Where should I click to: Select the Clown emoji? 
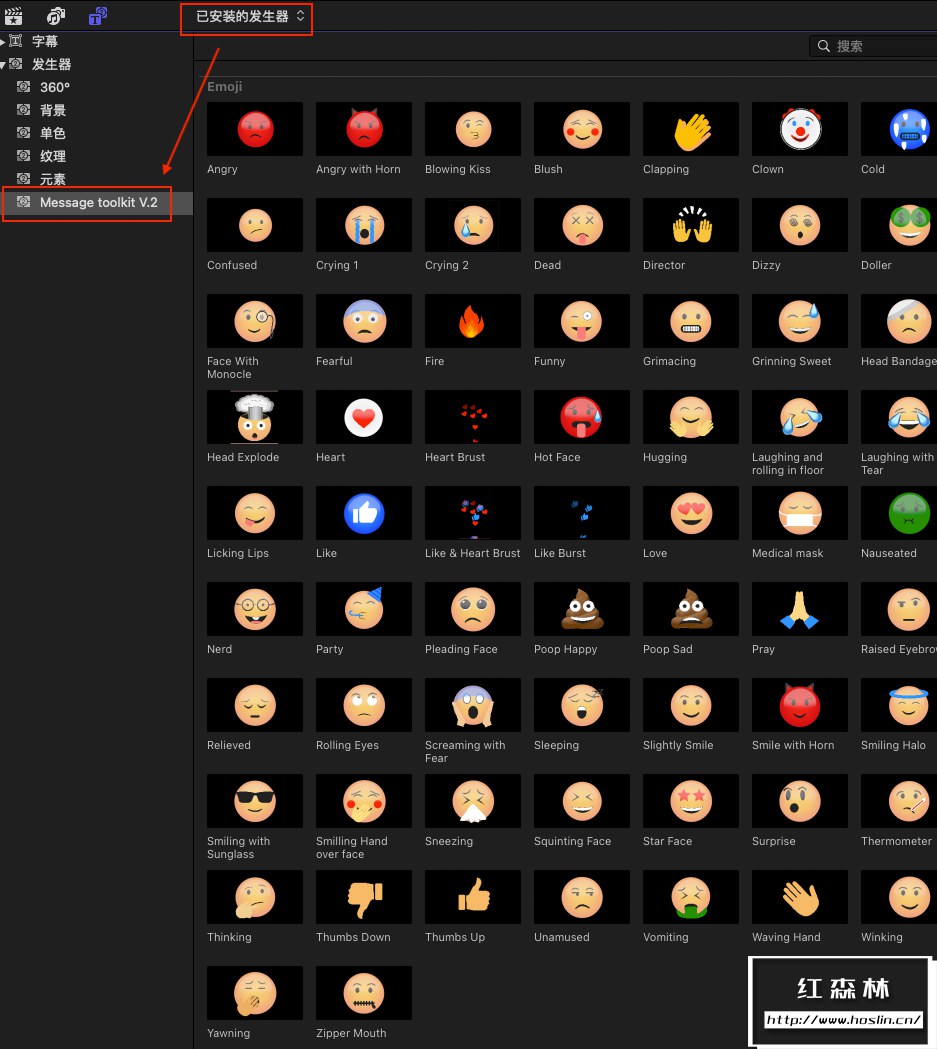[x=800, y=129]
